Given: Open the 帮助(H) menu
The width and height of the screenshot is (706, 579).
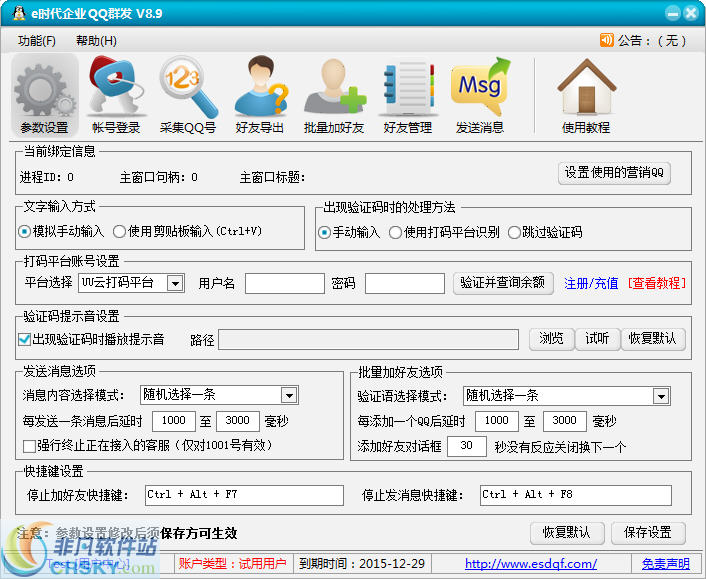Looking at the screenshot, I should [x=96, y=41].
